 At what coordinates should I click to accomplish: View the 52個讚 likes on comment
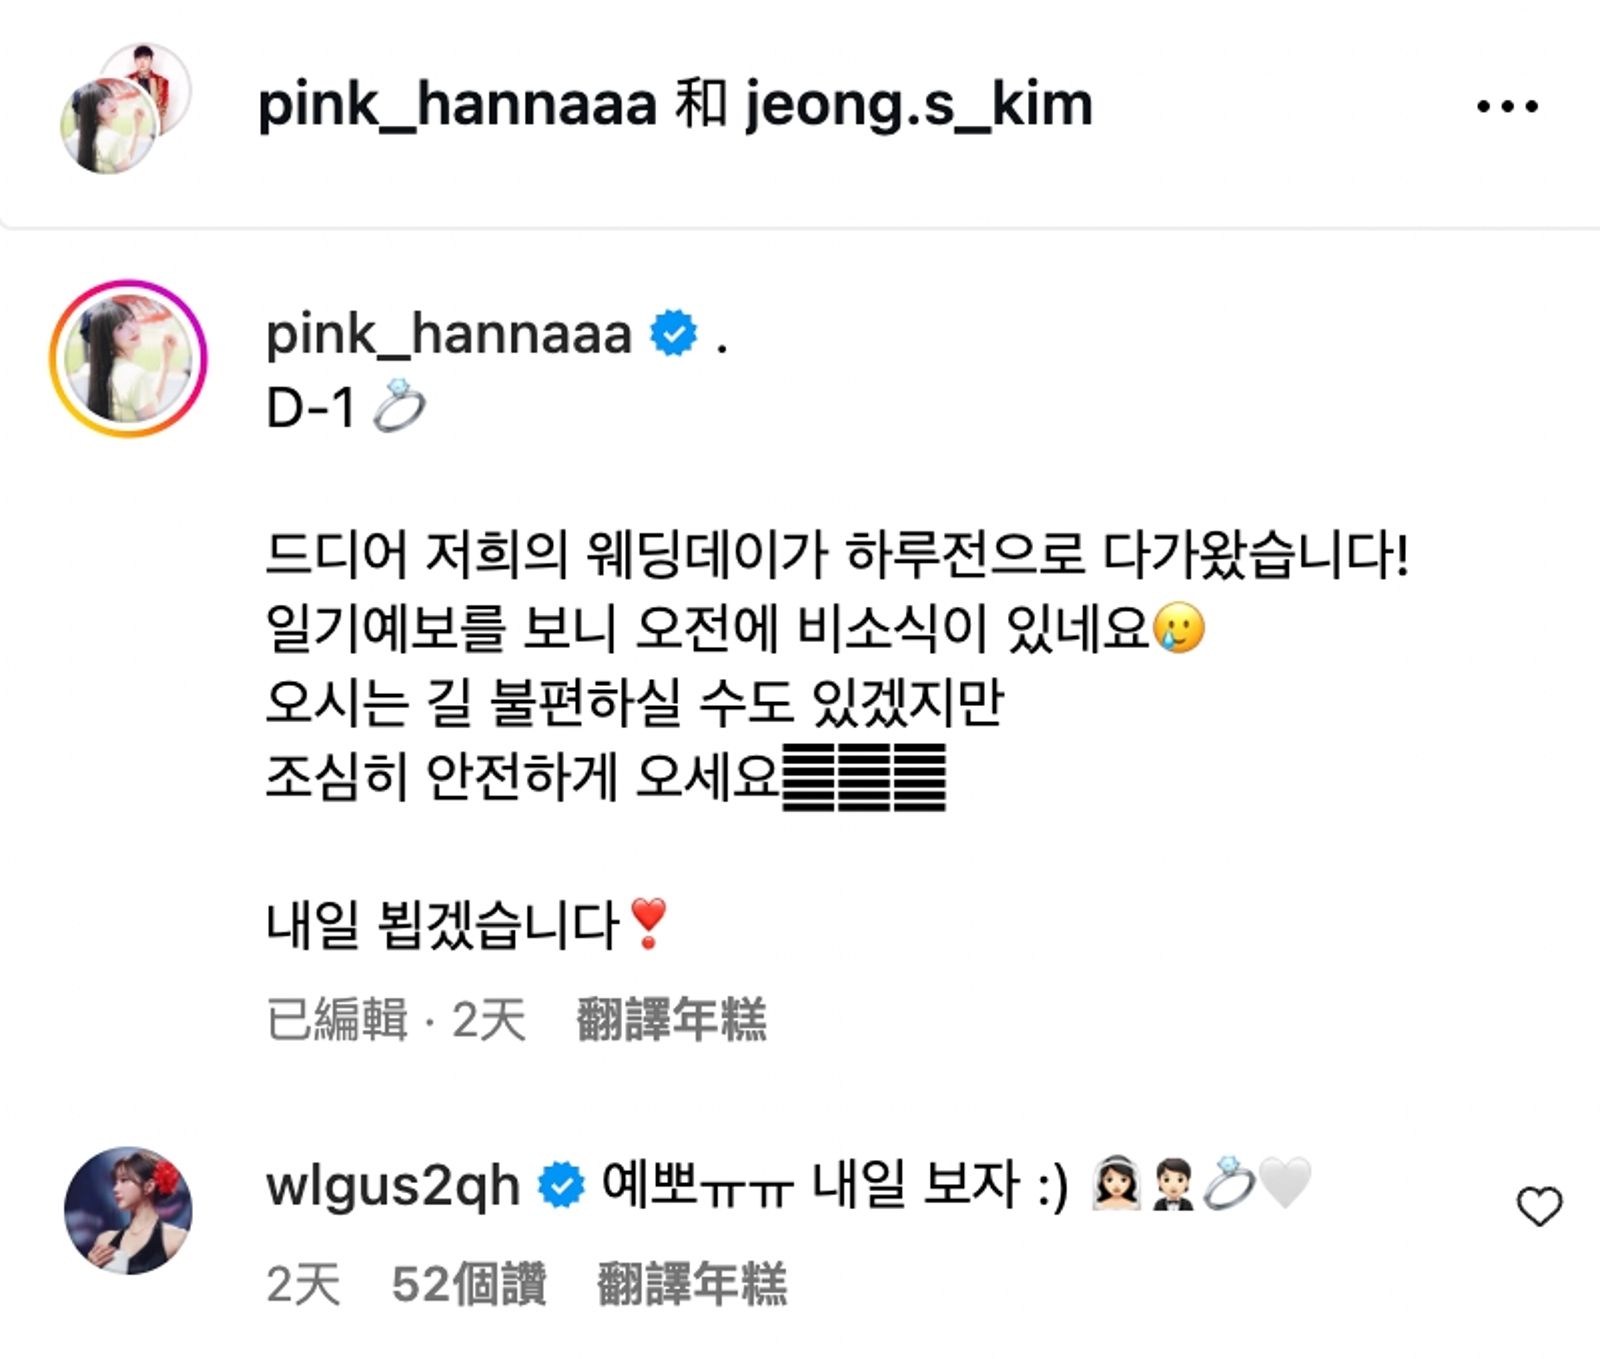469,1284
